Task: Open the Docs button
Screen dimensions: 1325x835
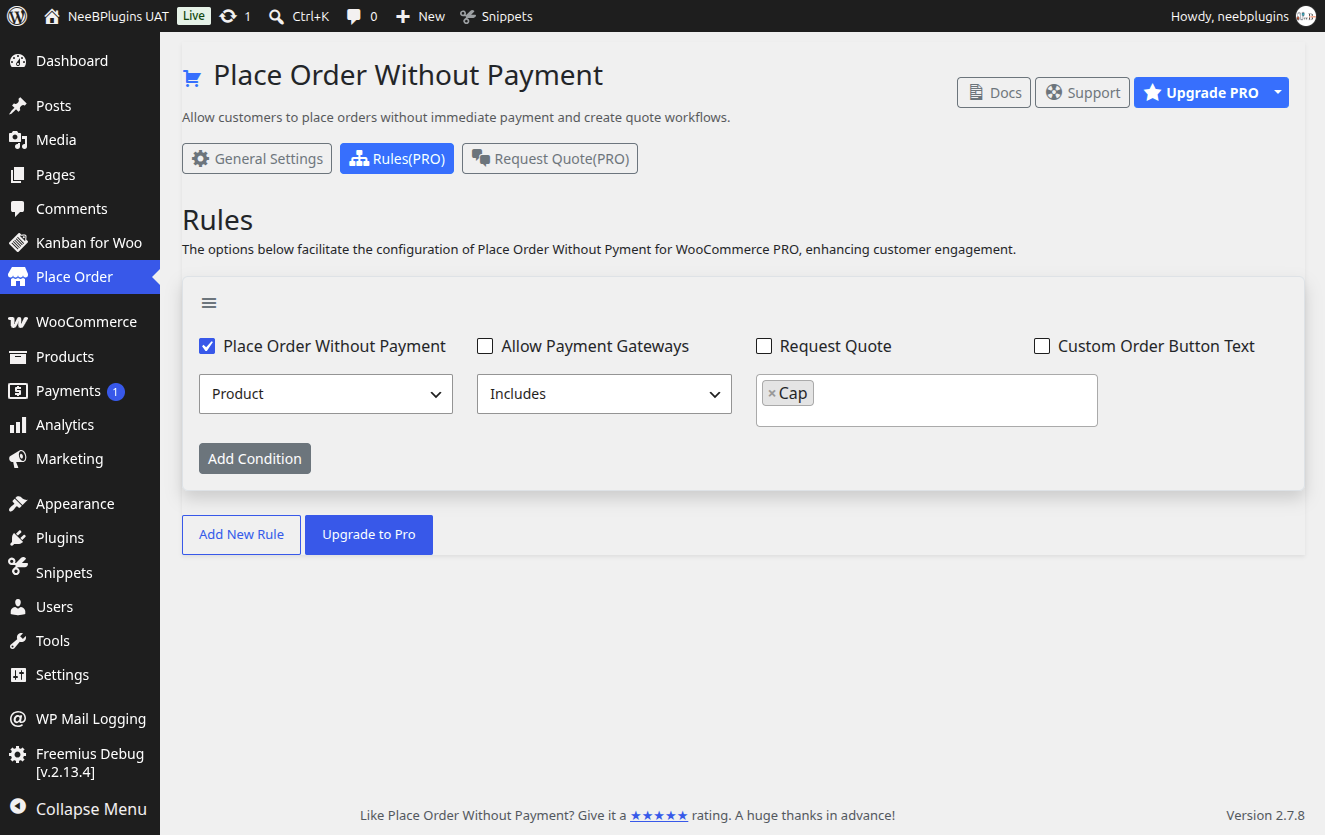Action: pyautogui.click(x=994, y=92)
